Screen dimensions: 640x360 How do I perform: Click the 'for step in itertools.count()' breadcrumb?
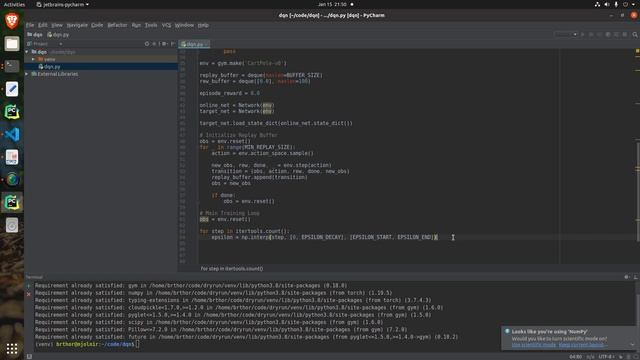pos(232,269)
